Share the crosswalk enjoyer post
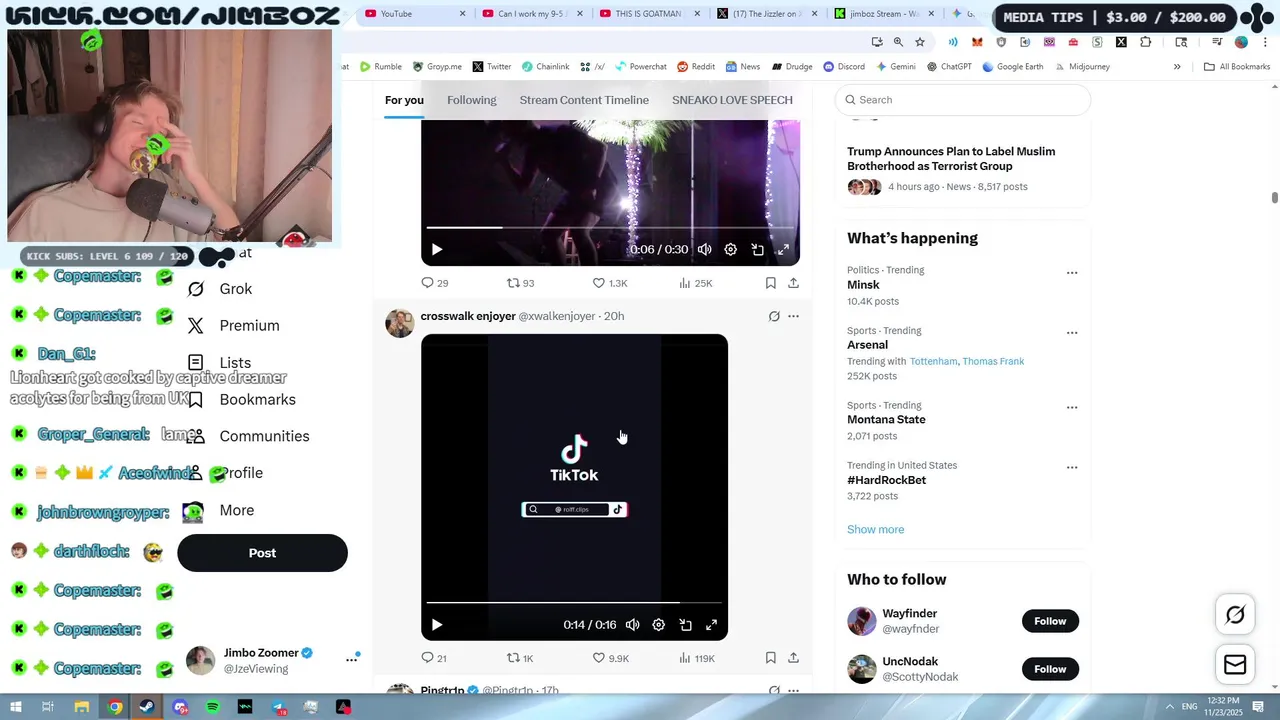1280x720 pixels. [793, 658]
